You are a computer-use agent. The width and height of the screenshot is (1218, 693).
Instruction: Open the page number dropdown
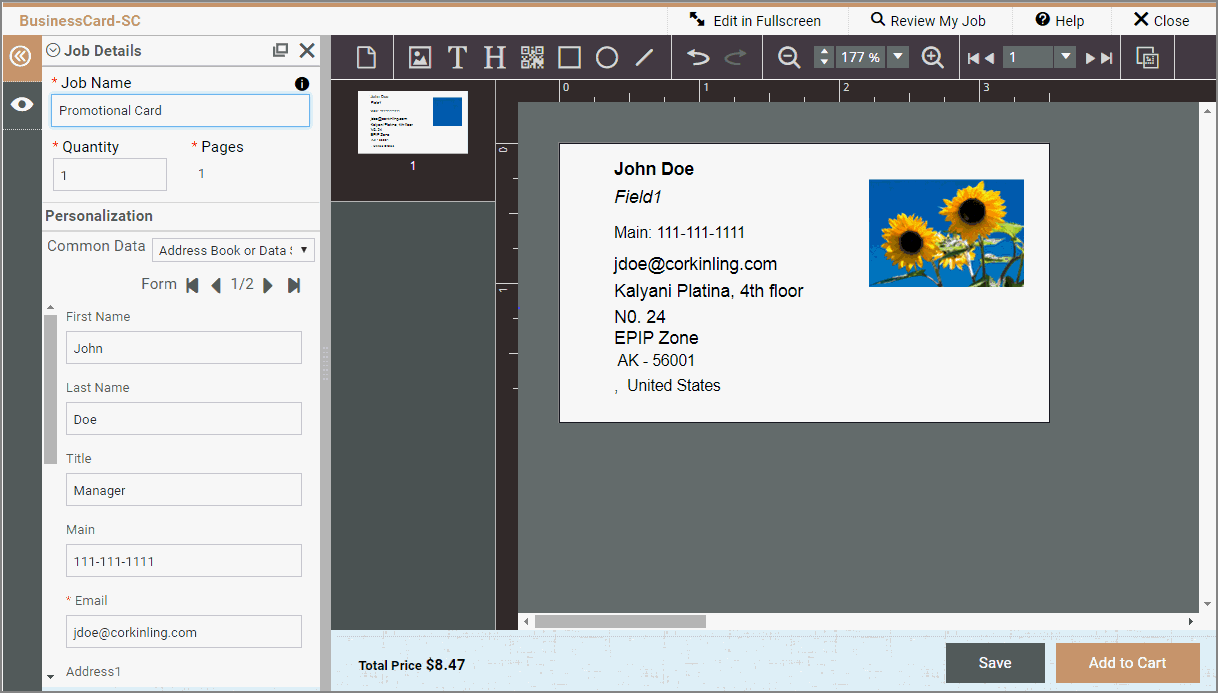[1065, 58]
